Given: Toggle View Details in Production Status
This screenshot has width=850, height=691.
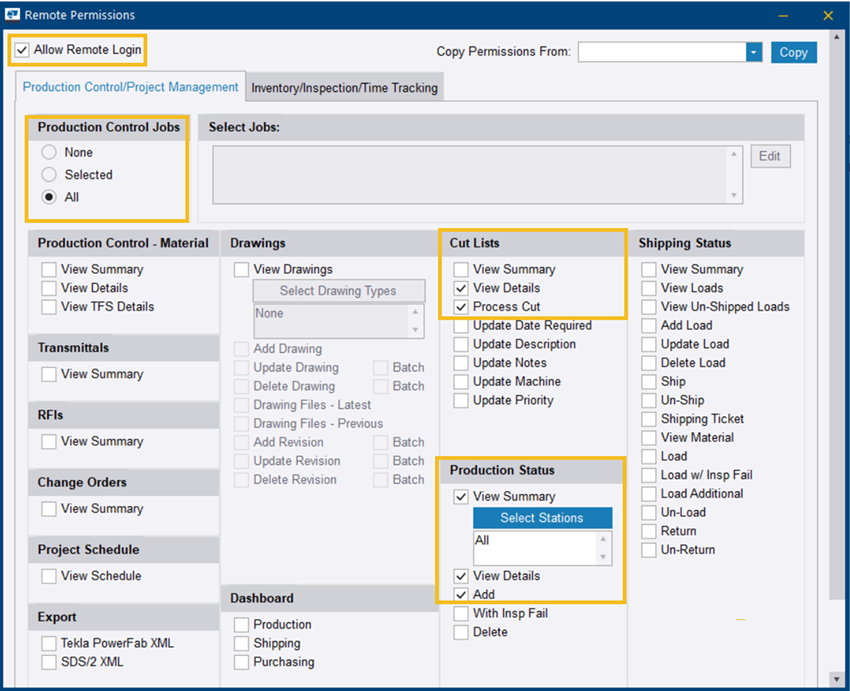Looking at the screenshot, I should 461,577.
